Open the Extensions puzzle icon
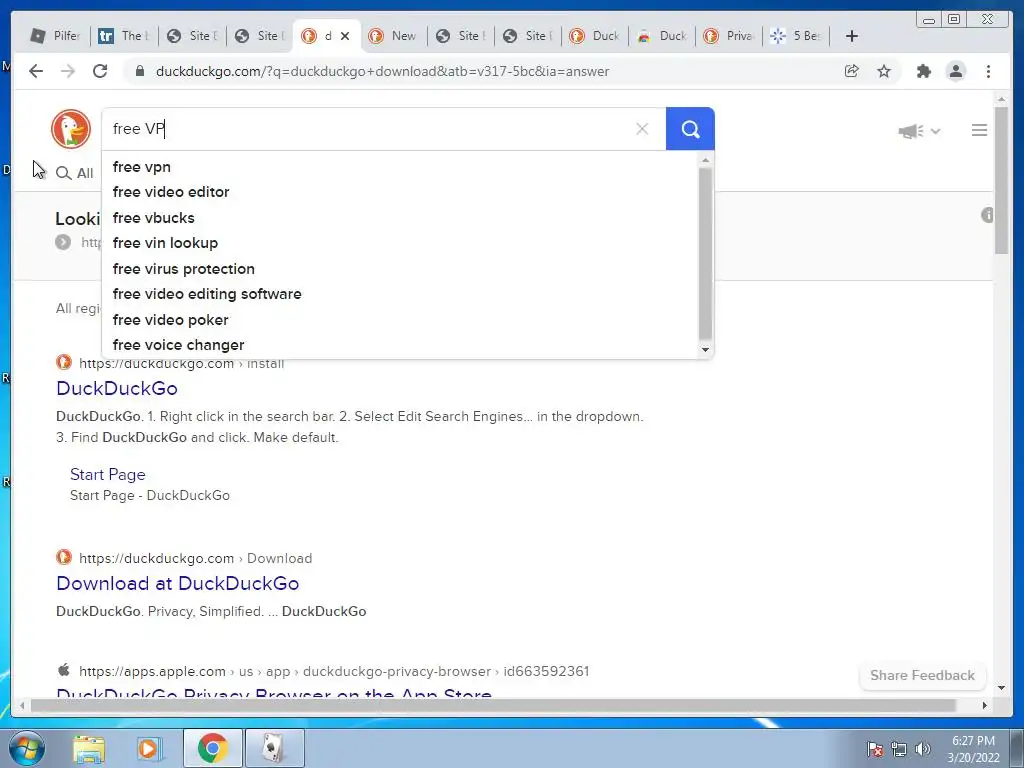This screenshot has width=1024, height=768. [923, 71]
